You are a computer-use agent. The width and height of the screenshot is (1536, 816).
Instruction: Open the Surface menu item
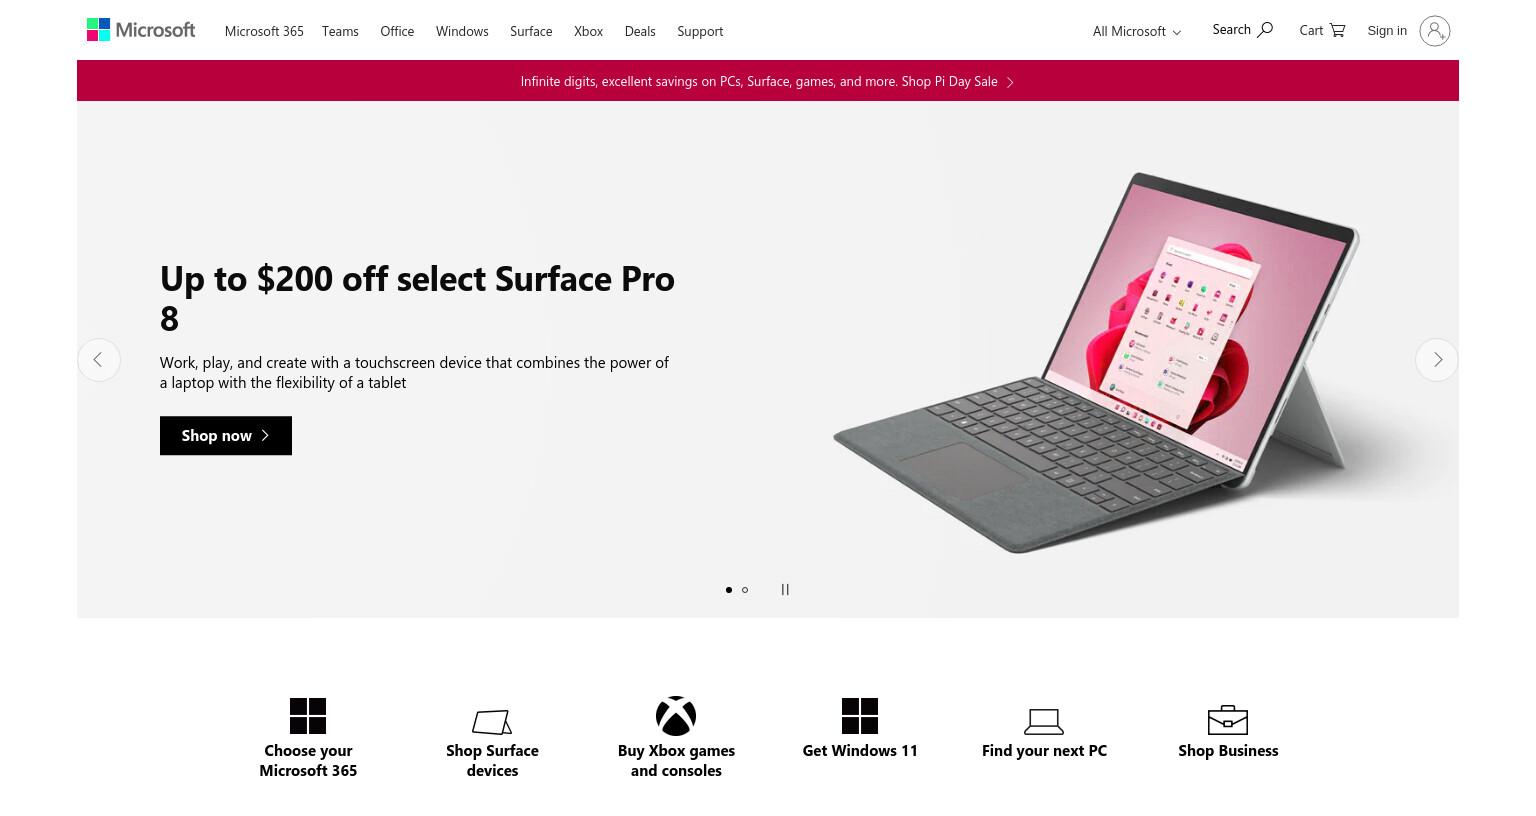(531, 31)
